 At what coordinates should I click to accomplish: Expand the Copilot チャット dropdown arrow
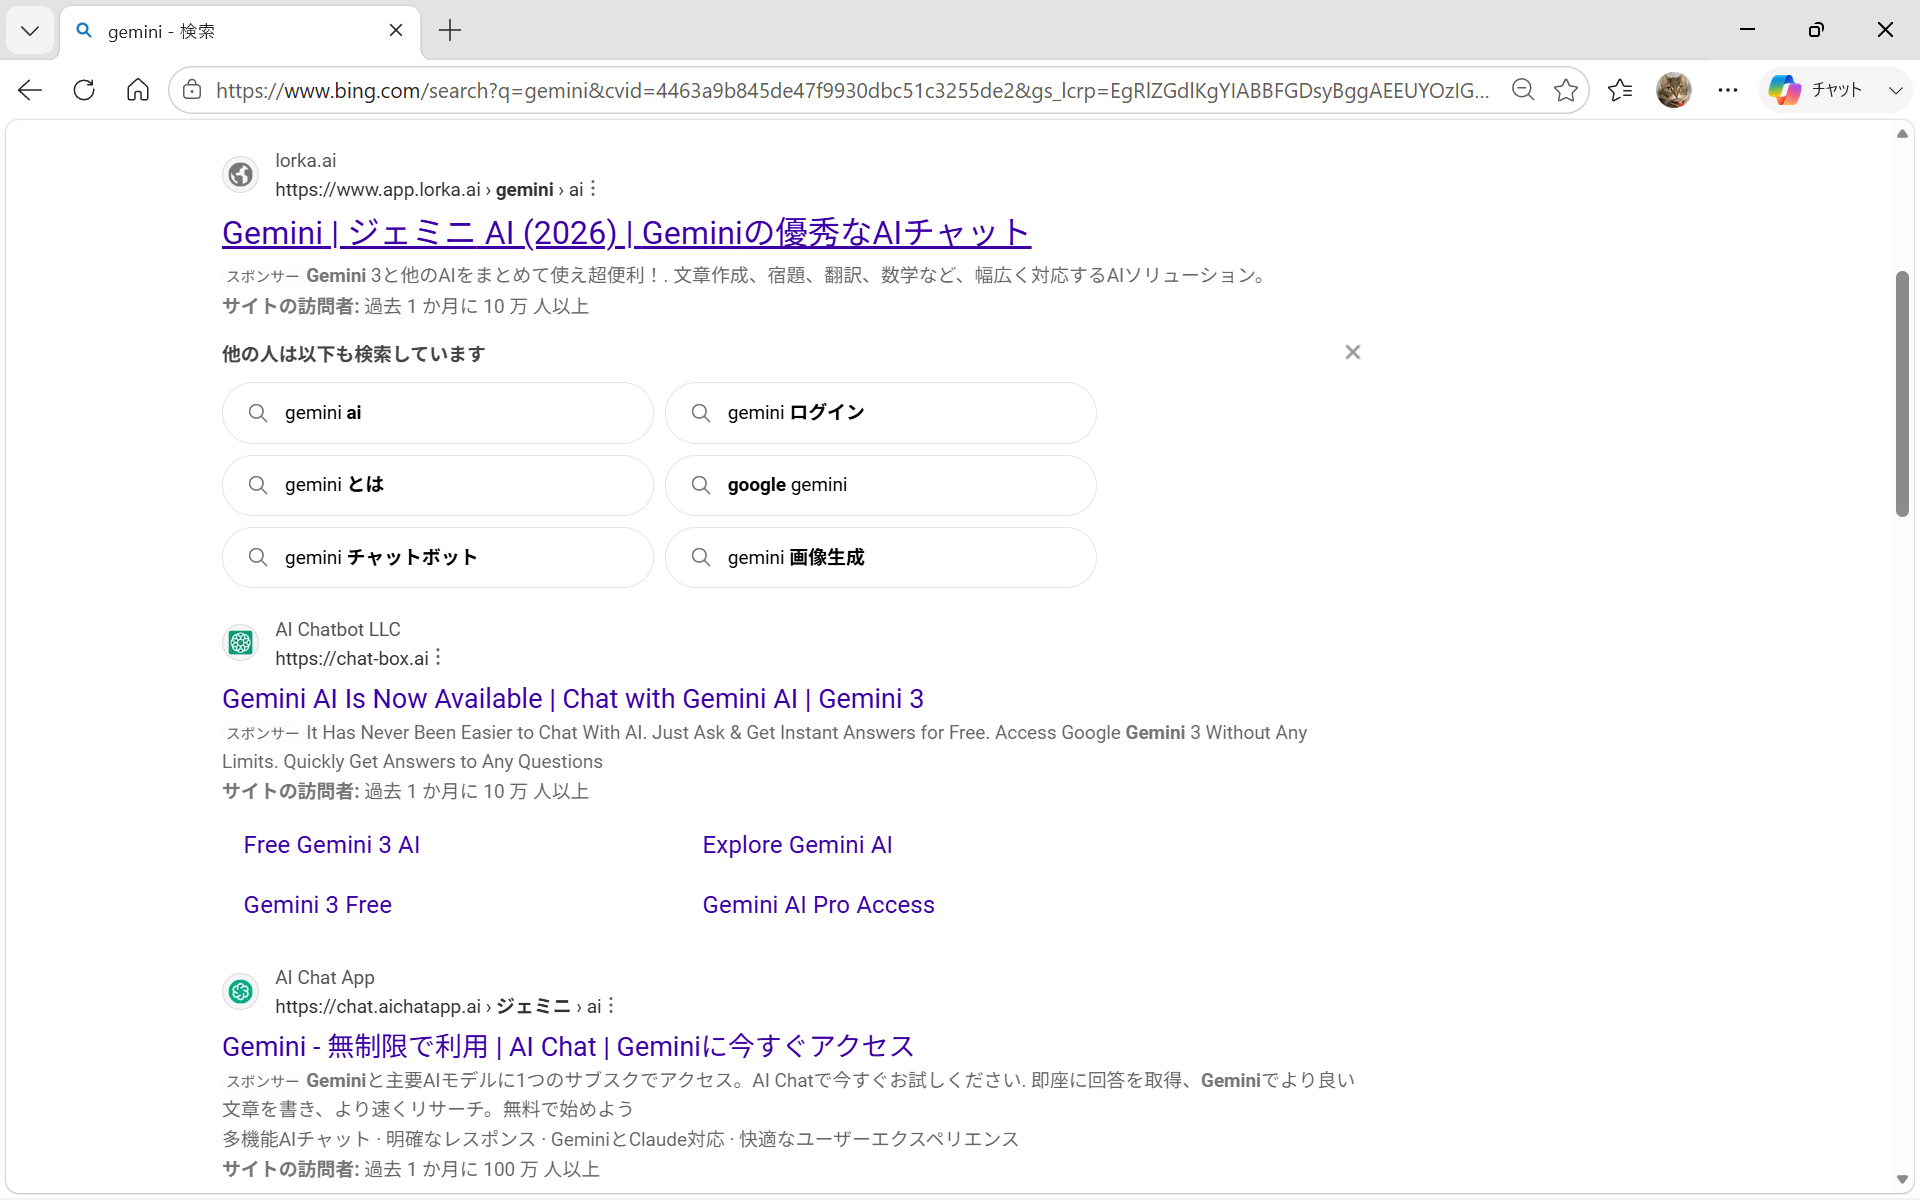coord(1895,90)
